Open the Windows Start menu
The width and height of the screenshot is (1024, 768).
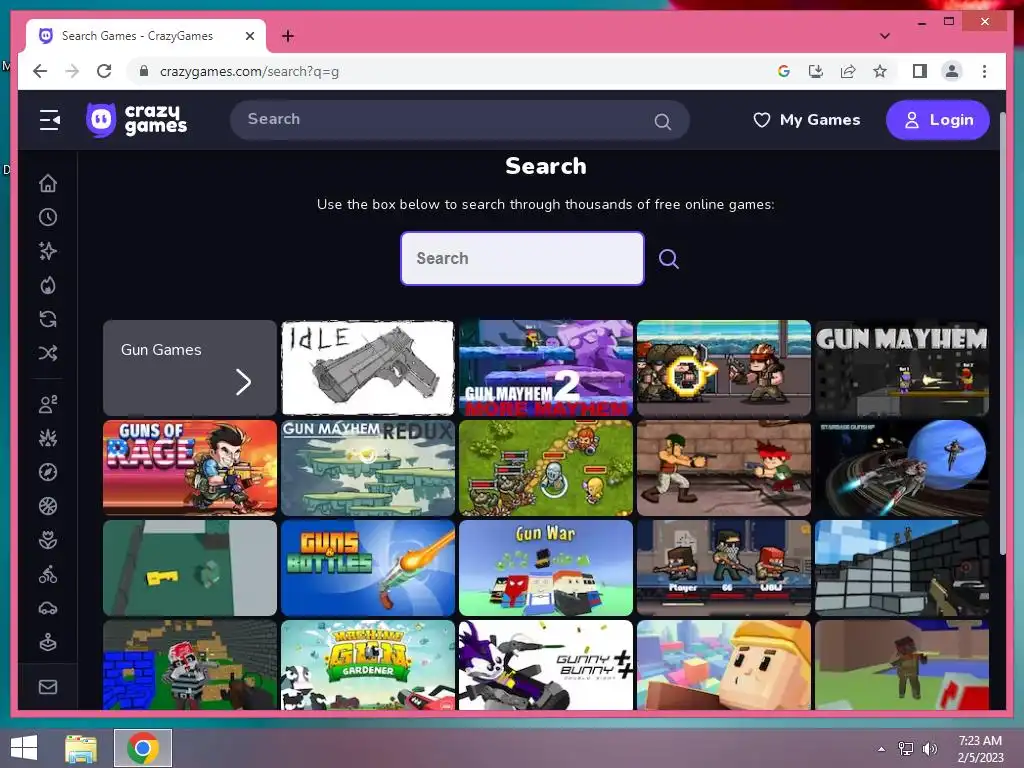[x=24, y=748]
